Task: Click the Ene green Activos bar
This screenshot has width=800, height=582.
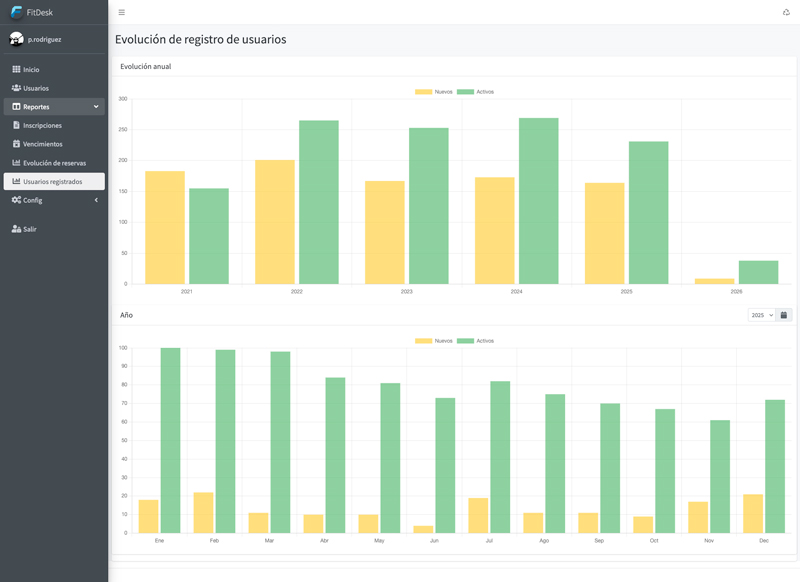Action: (x=170, y=440)
